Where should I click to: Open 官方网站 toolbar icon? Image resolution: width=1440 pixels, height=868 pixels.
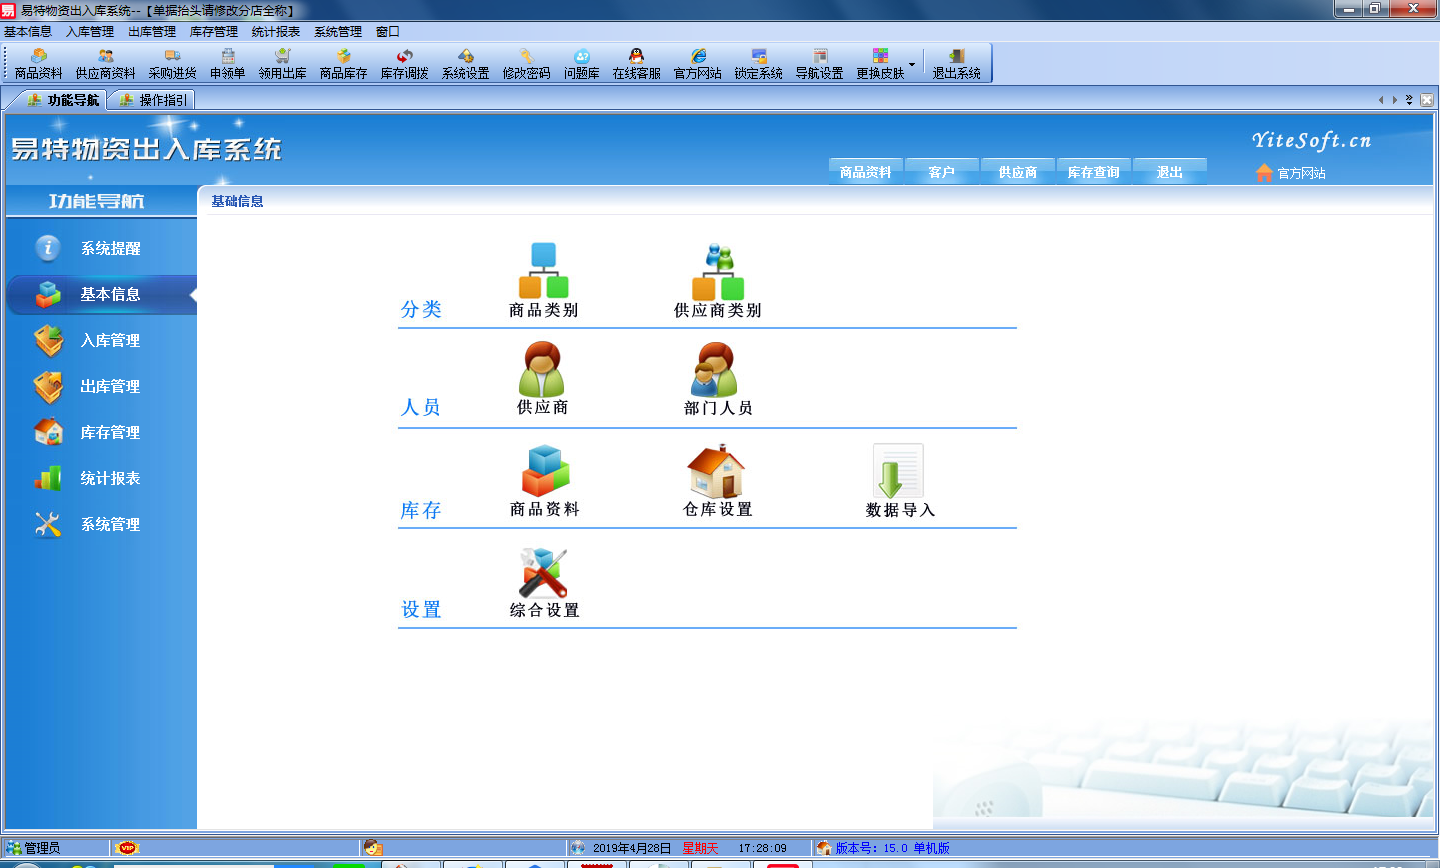(698, 64)
